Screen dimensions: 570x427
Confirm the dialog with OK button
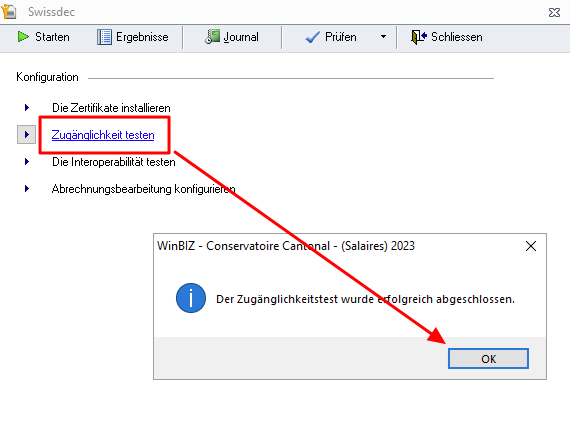point(488,359)
